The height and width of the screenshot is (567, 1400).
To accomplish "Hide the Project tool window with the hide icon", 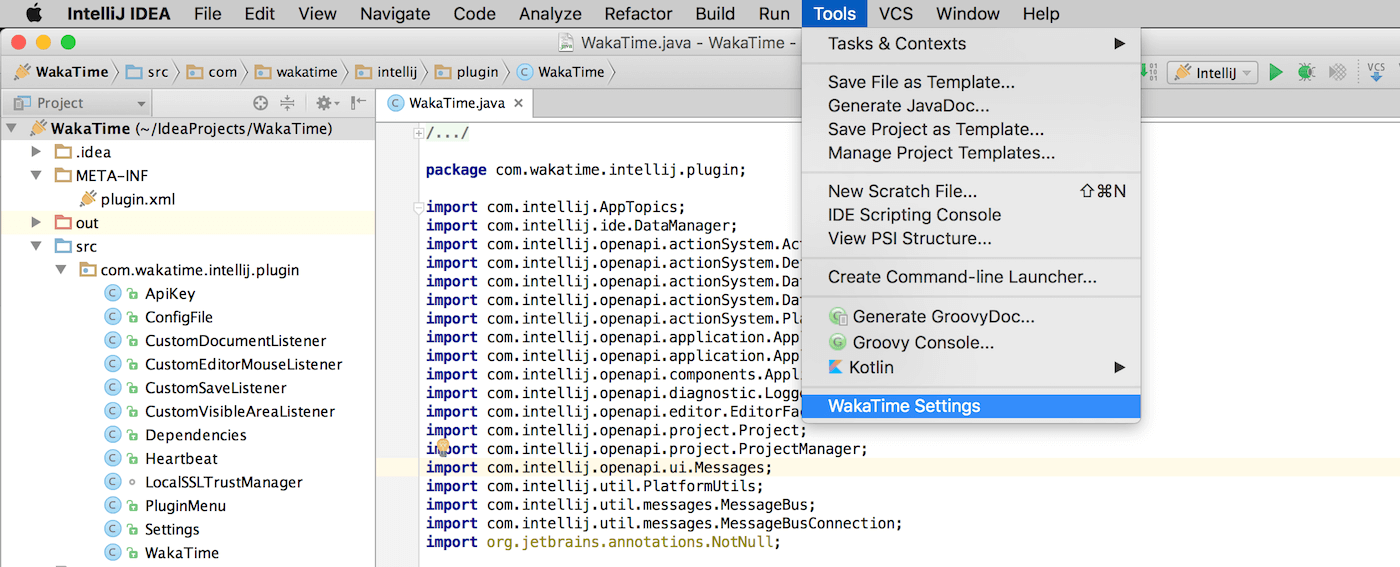I will 358,103.
